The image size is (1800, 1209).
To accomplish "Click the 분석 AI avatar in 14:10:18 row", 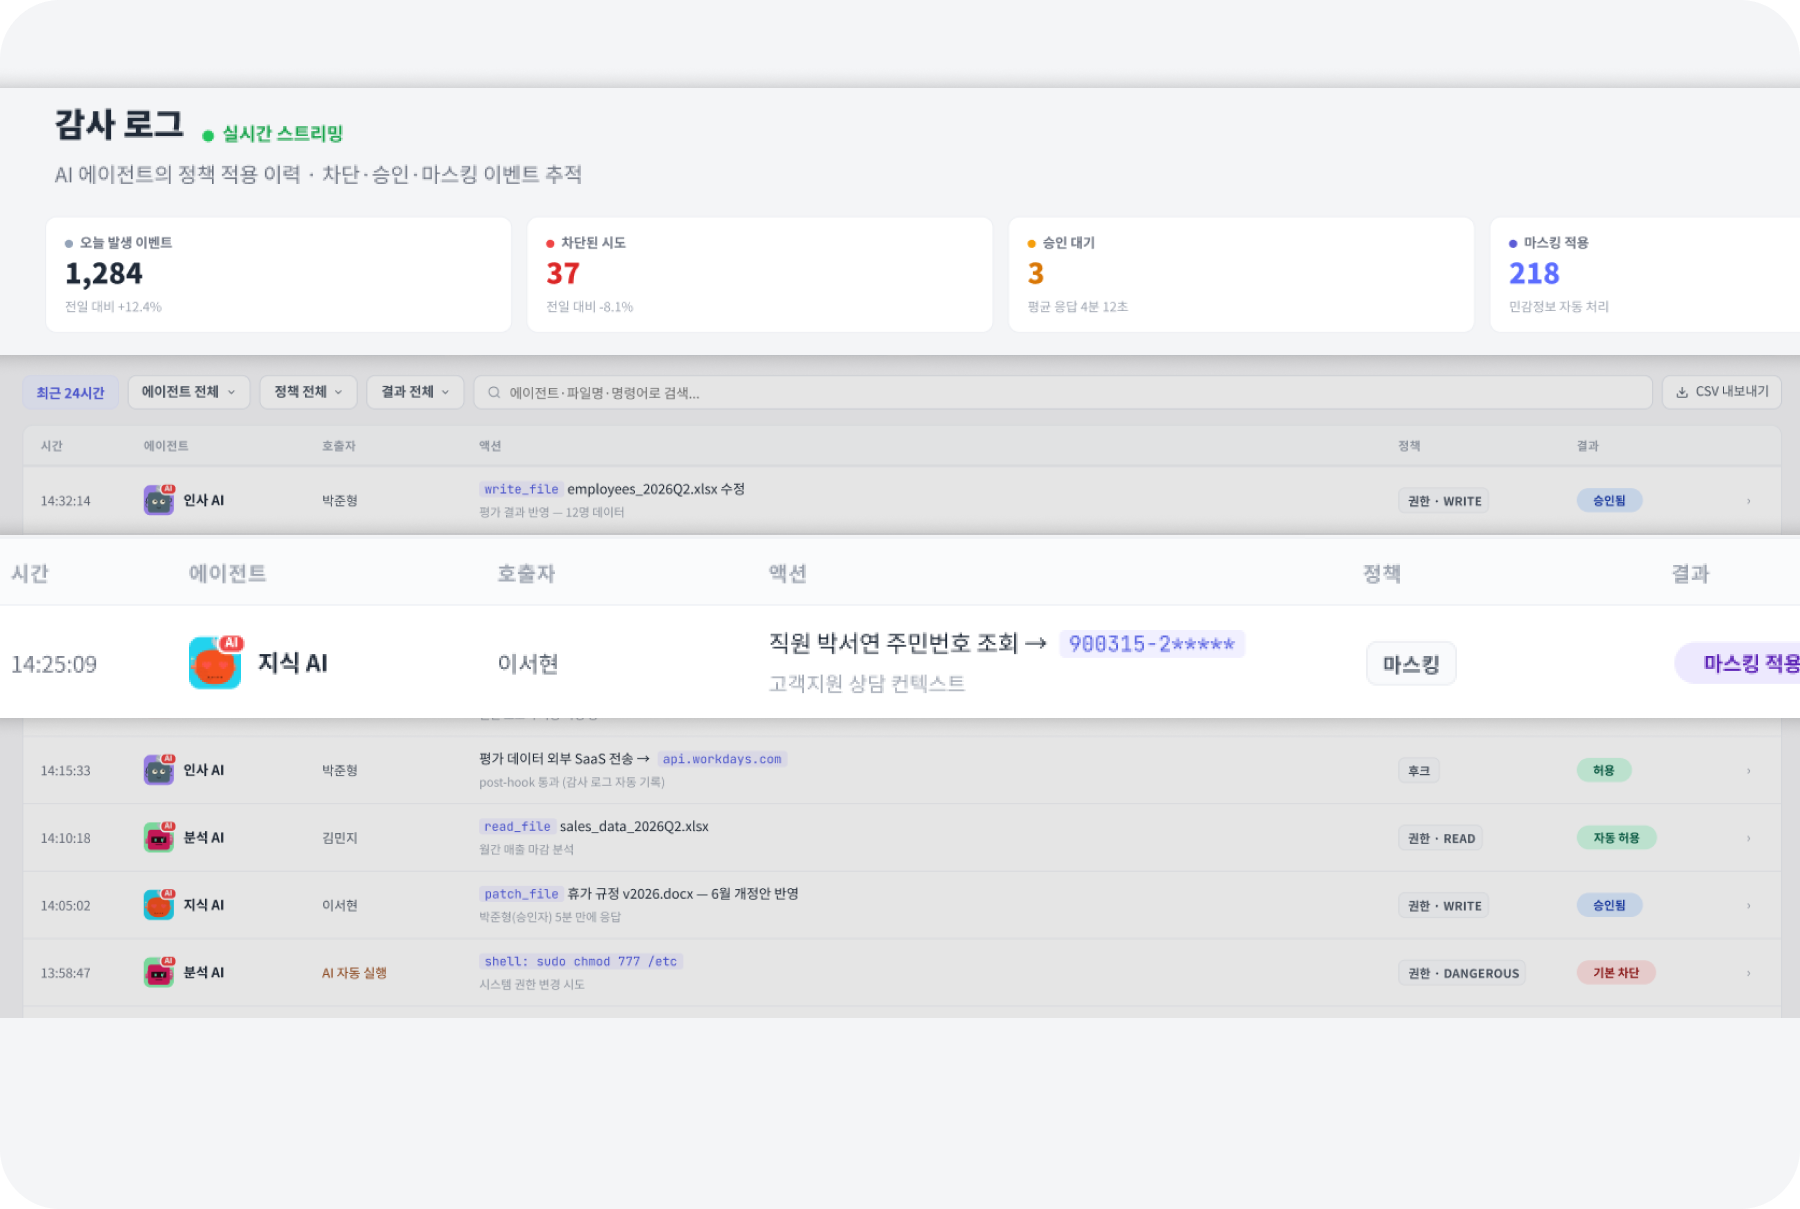I will click(x=159, y=837).
